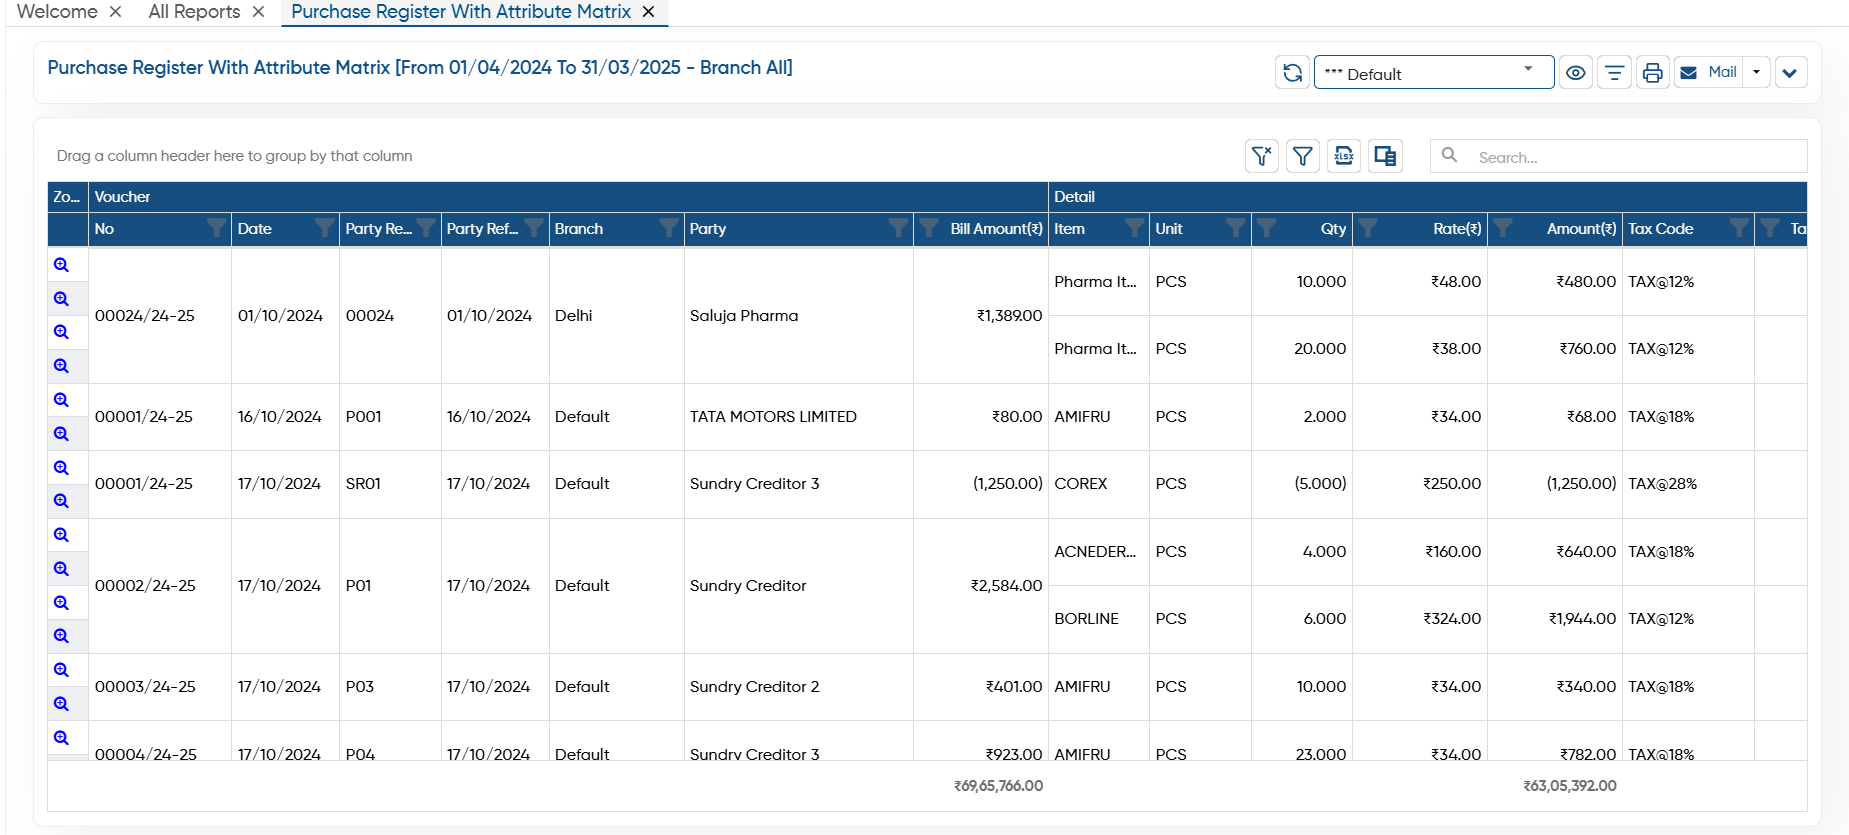
Task: Export the grid to XLSX
Action: [1344, 156]
